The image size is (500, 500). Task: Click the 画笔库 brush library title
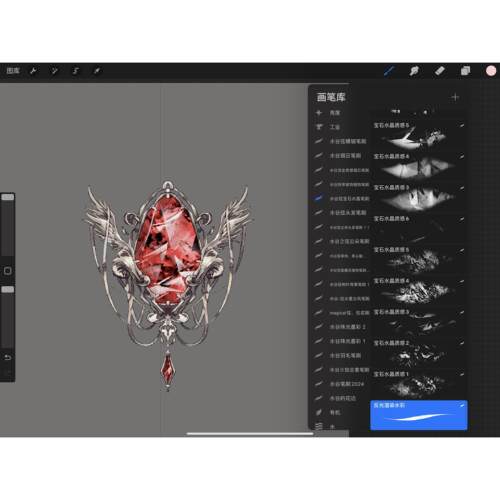(x=331, y=97)
